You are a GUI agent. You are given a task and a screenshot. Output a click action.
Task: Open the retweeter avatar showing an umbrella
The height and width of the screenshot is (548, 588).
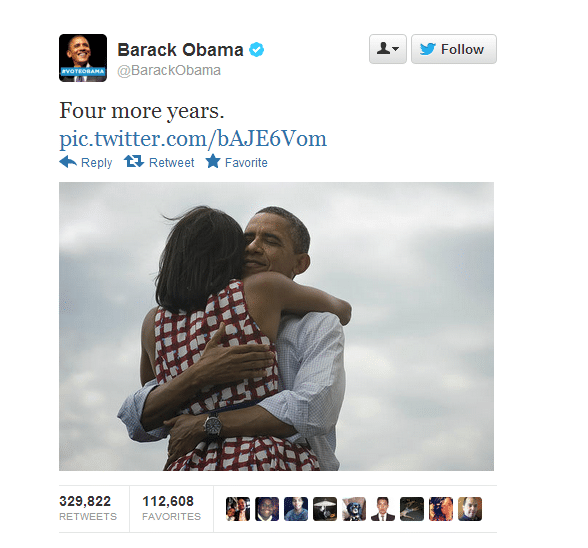tap(325, 509)
